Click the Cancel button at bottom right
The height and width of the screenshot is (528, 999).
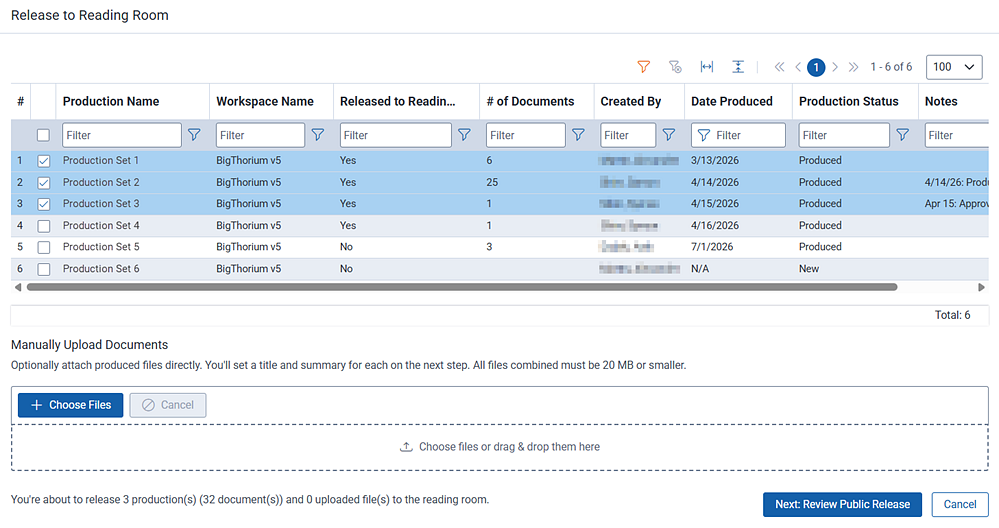(960, 504)
